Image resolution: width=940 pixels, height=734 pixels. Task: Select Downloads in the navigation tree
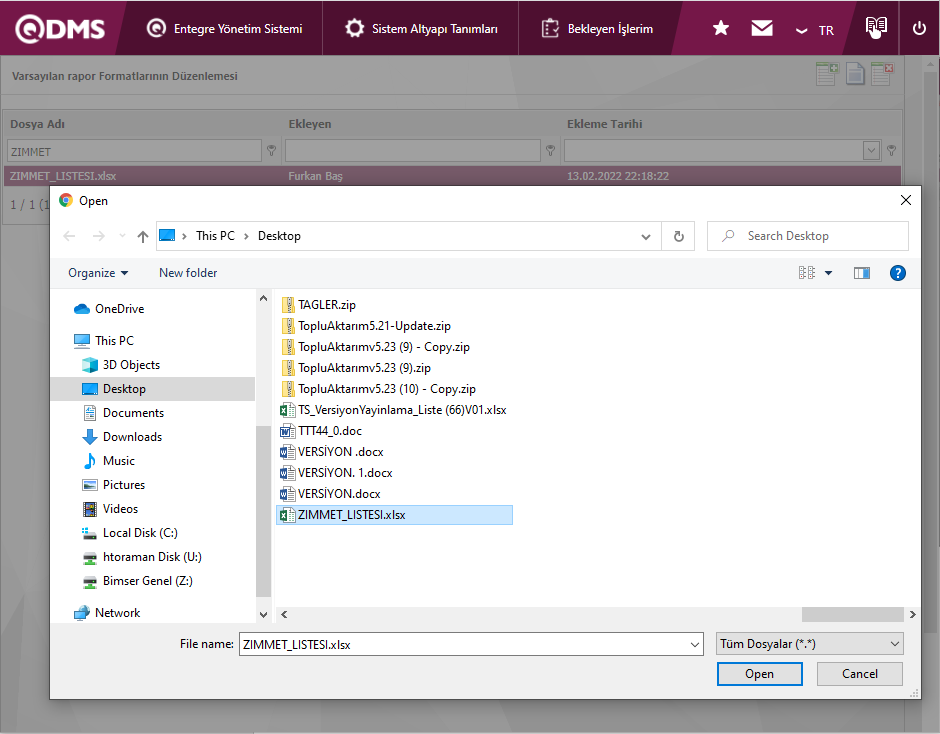point(132,437)
